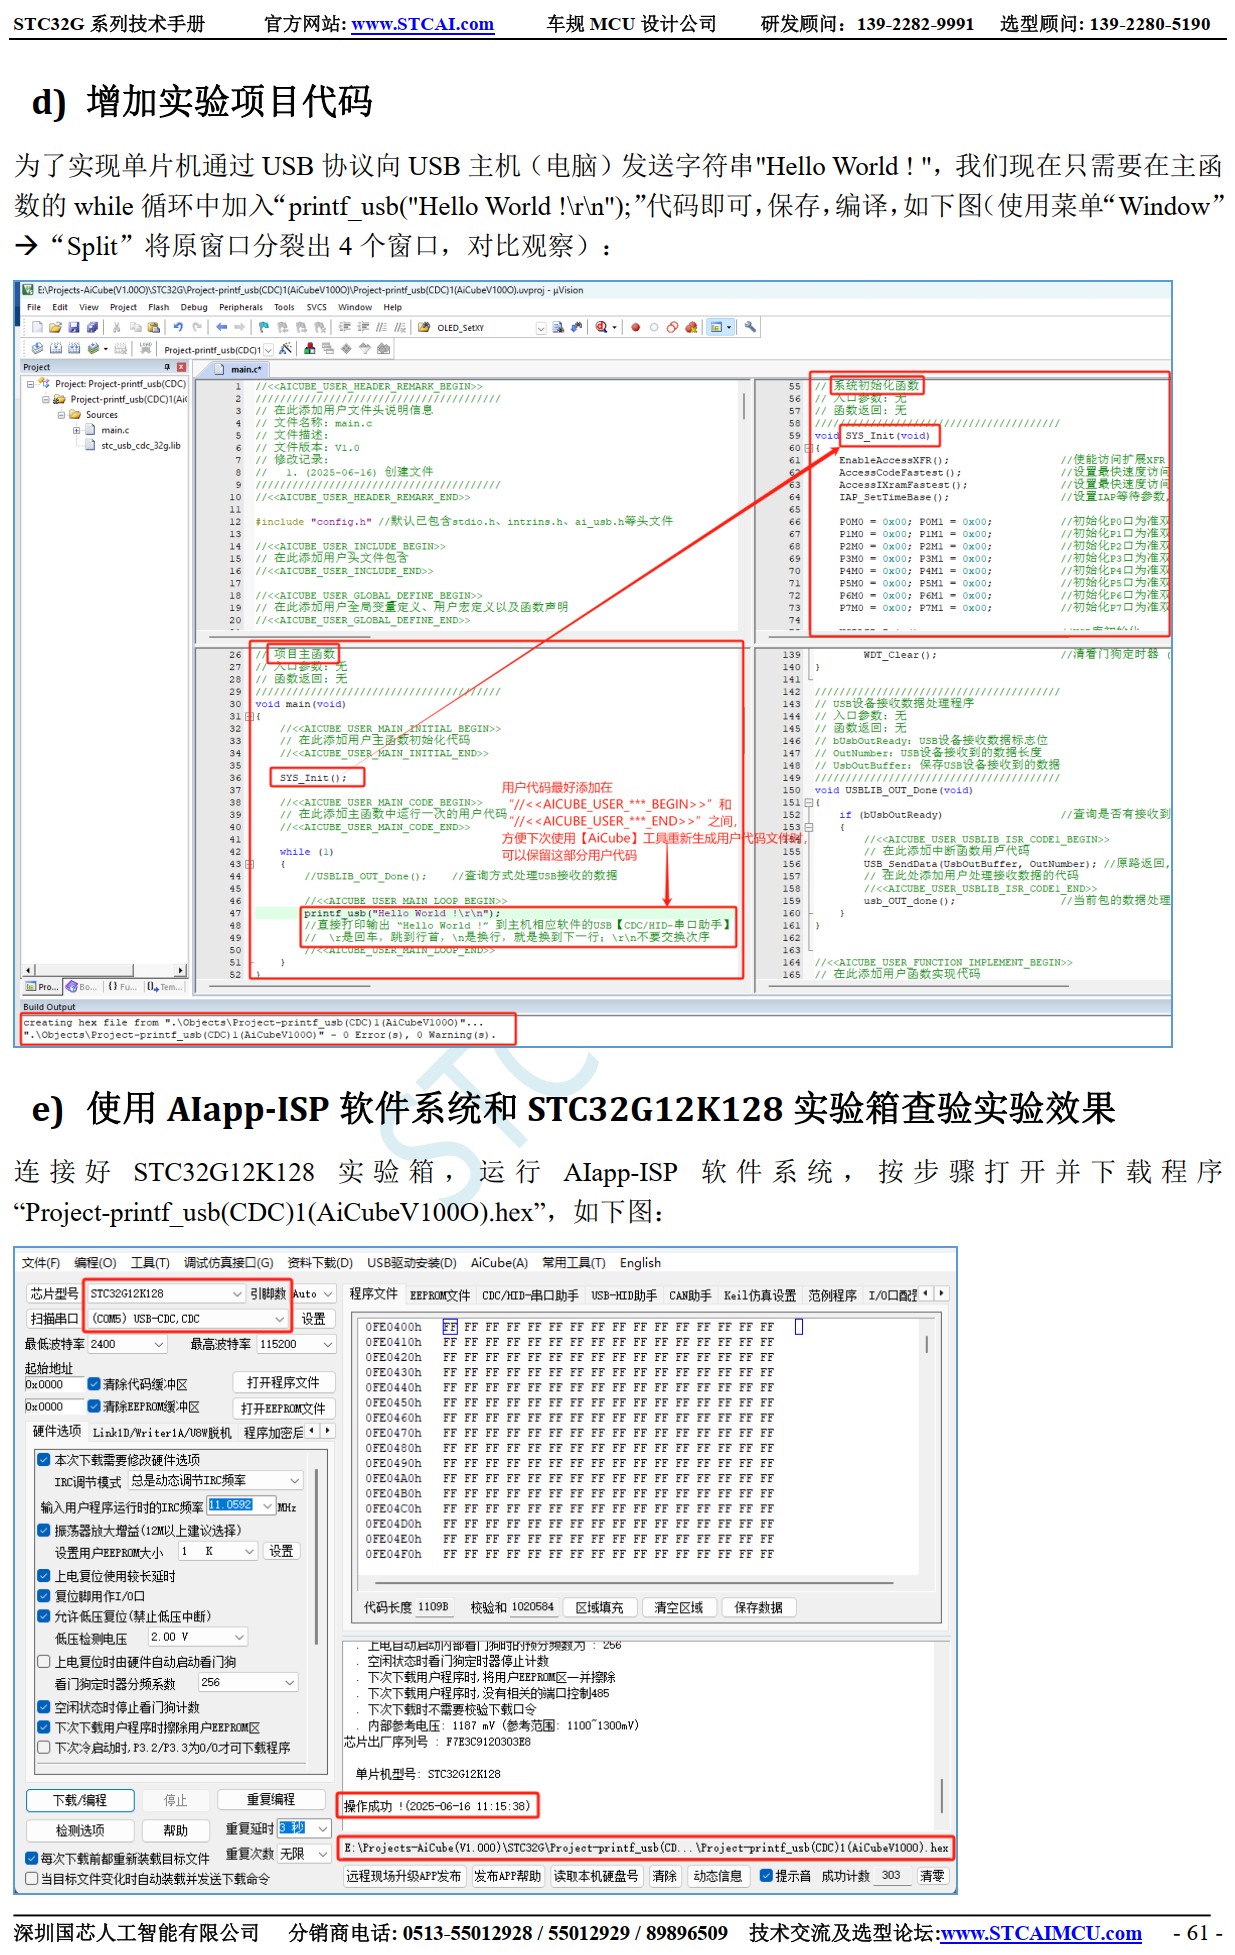Toggle 振荡器放大增益 checkbox
Viewport: 1235px width, 1955px height.
pos(45,1530)
